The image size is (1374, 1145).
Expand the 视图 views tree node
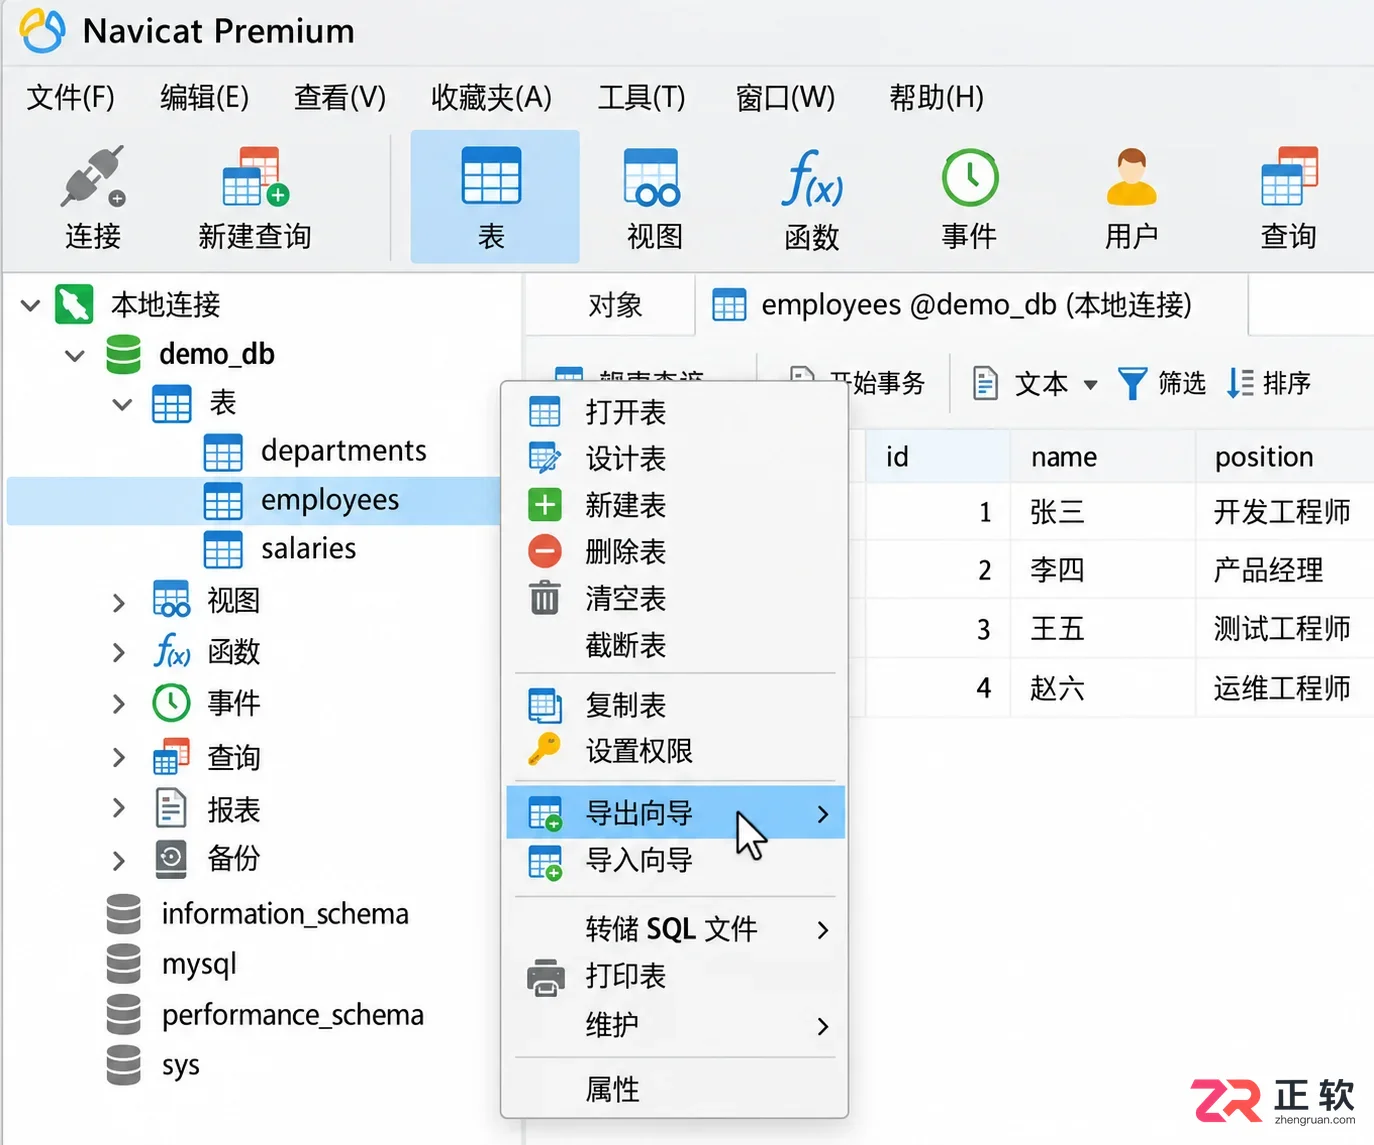(118, 602)
